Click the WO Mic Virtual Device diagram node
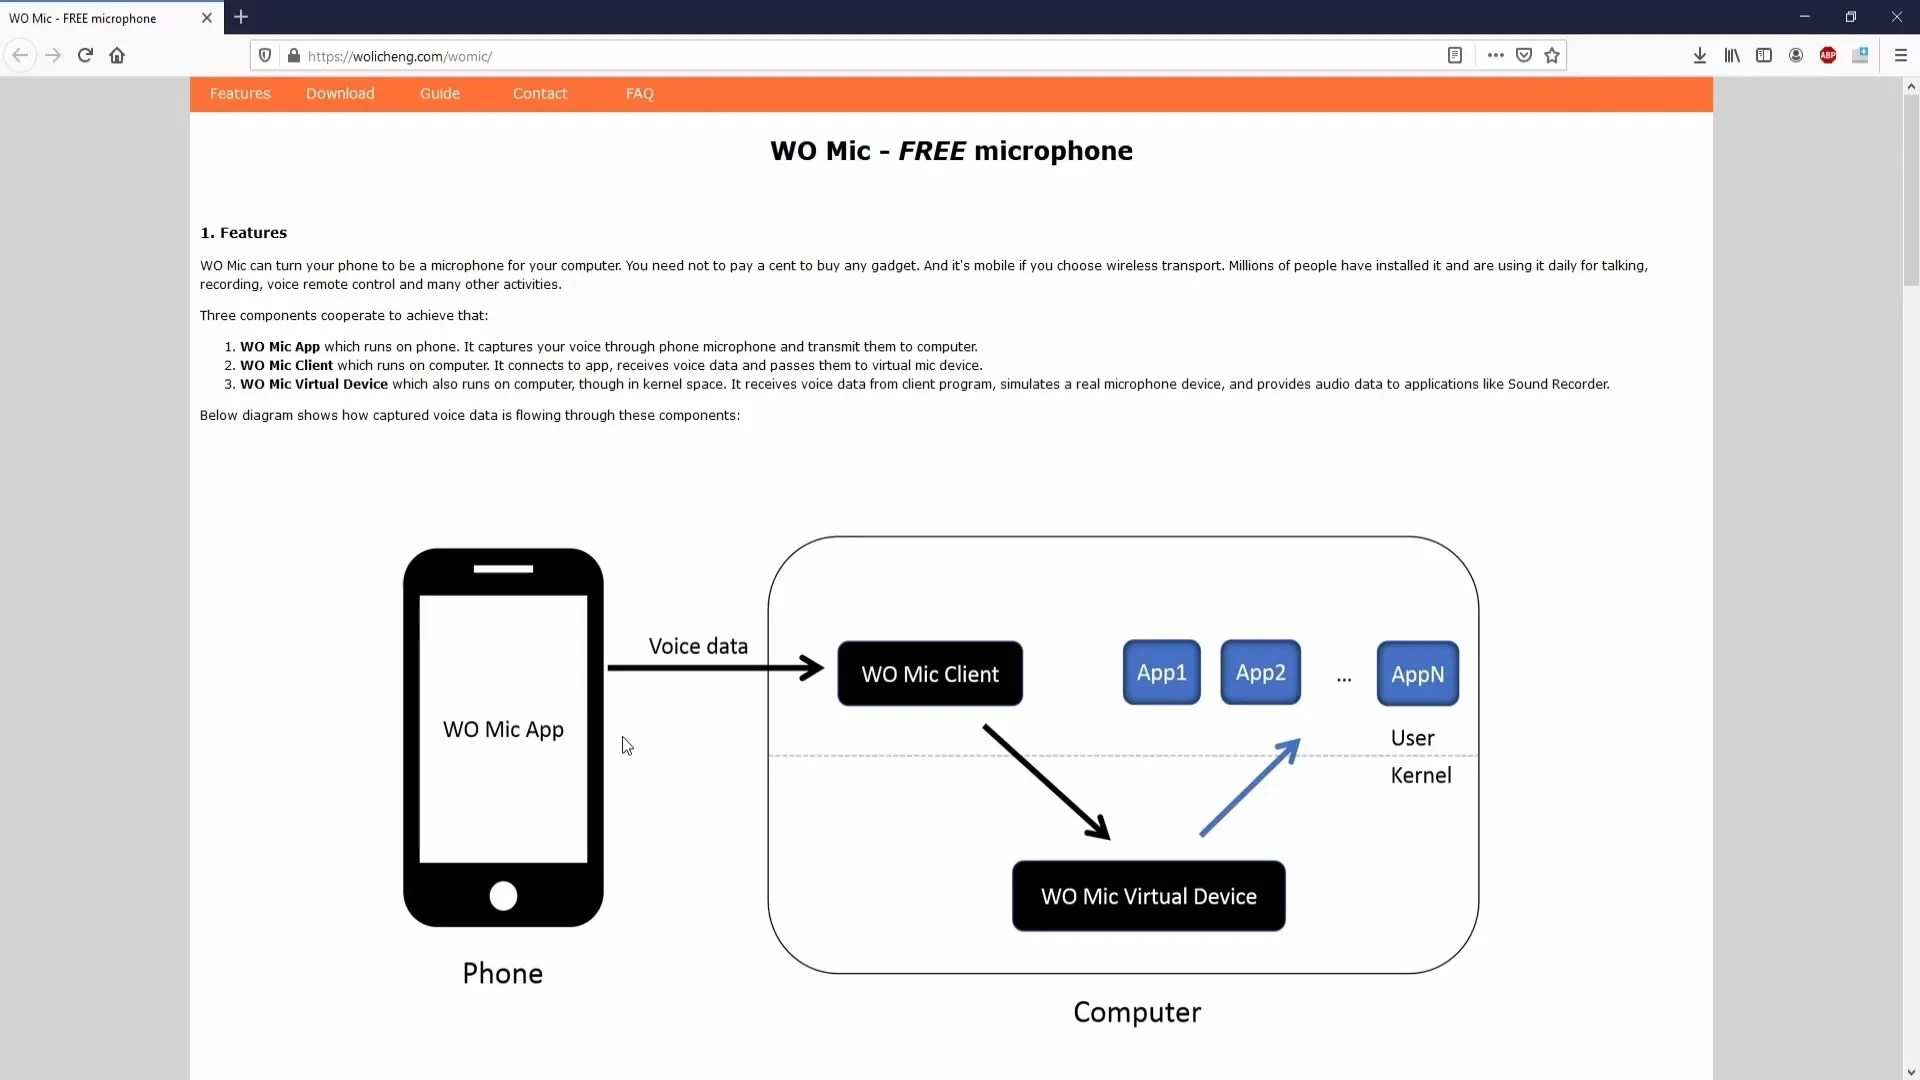Screen dimensions: 1920x1080 pyautogui.click(x=1149, y=895)
